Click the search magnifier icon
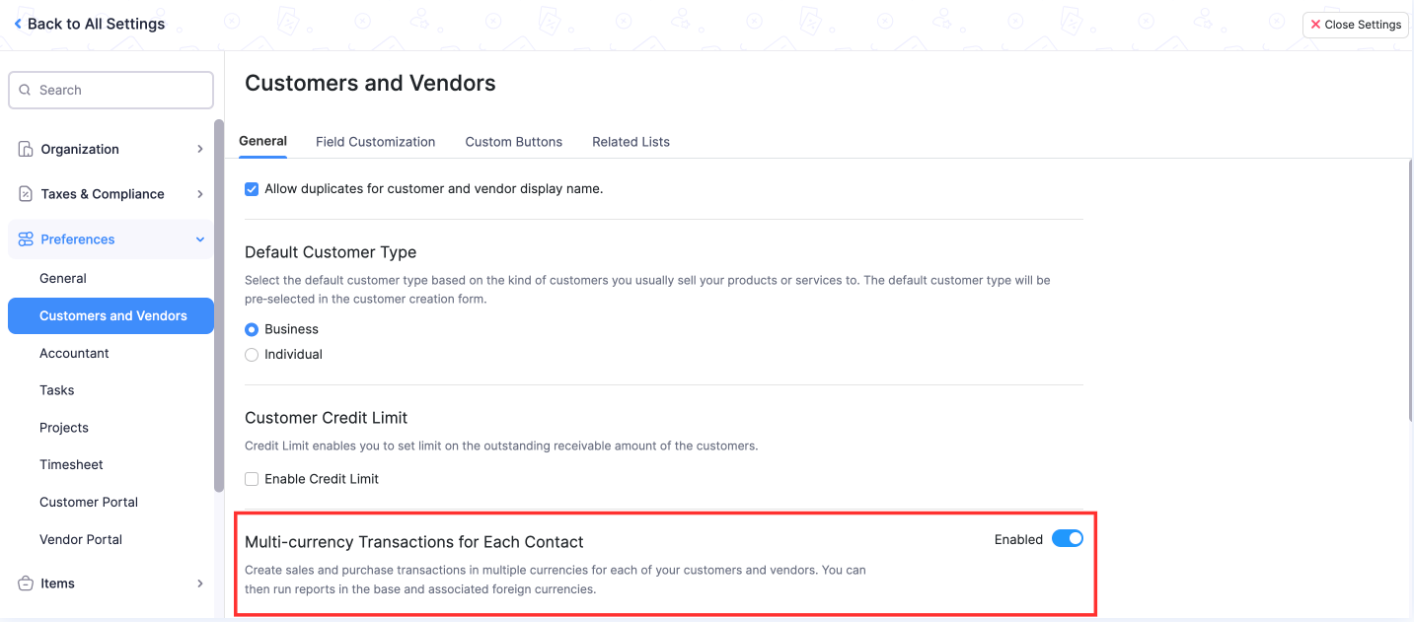This screenshot has height=622, width=1414. [25, 90]
